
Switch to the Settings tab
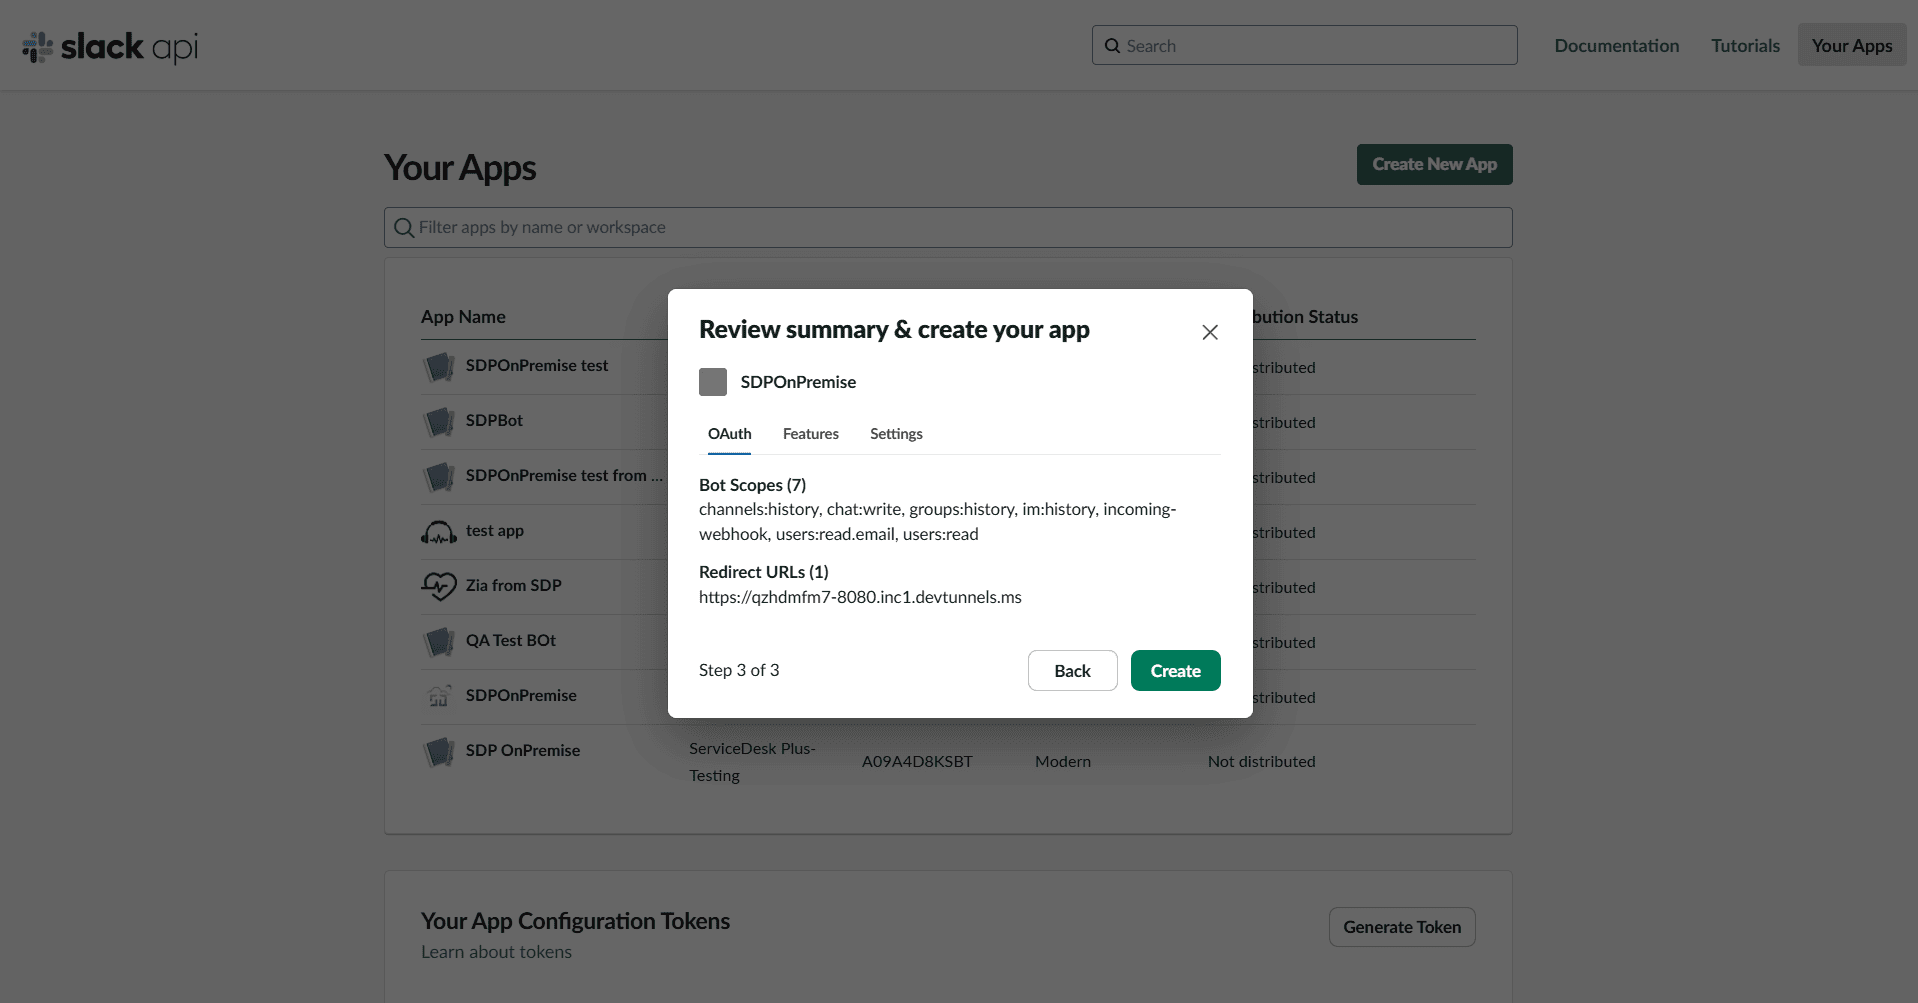(x=896, y=434)
